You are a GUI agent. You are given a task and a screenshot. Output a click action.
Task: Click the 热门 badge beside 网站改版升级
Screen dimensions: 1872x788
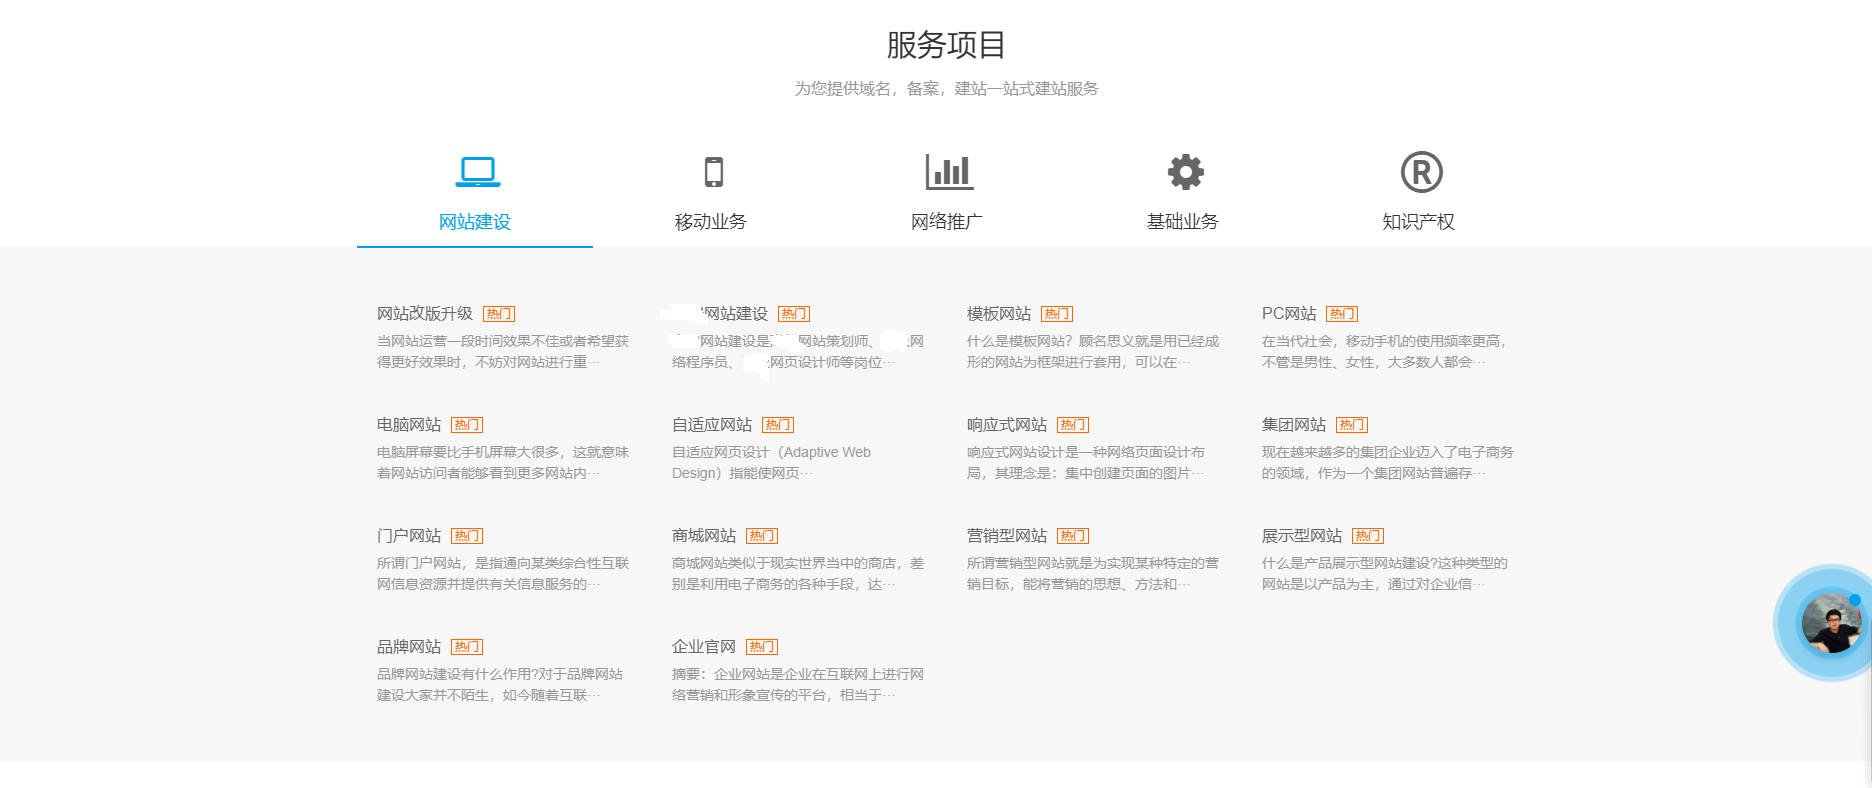point(499,314)
